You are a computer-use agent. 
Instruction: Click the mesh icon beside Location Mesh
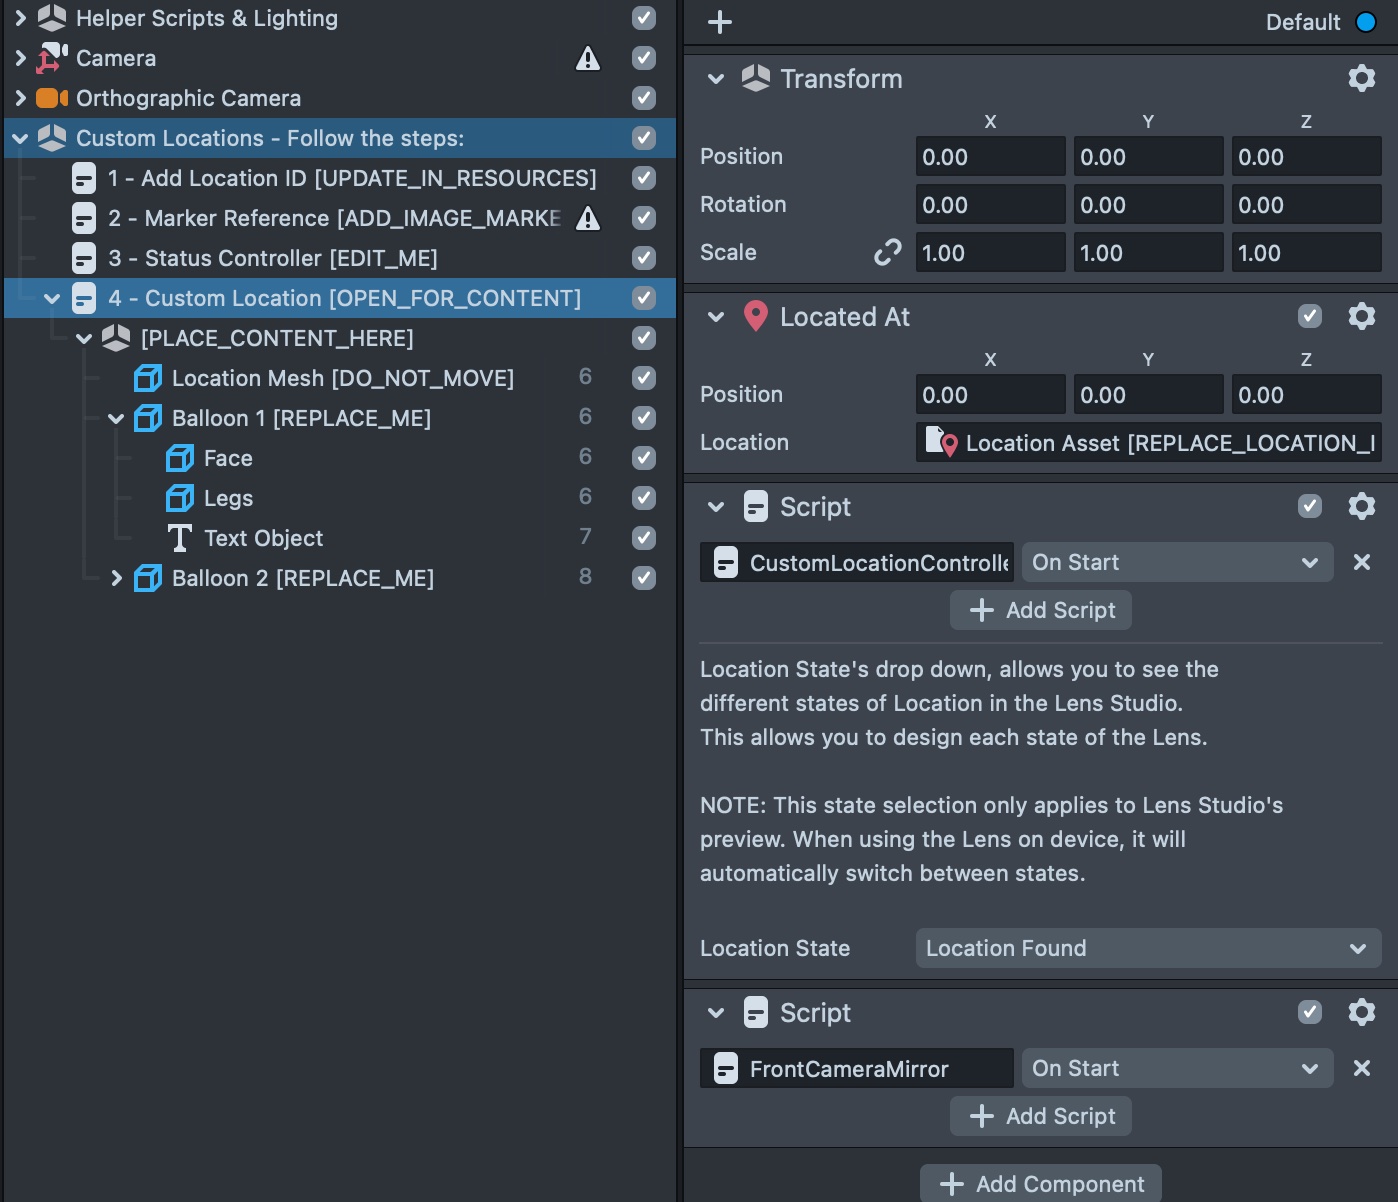(x=147, y=378)
